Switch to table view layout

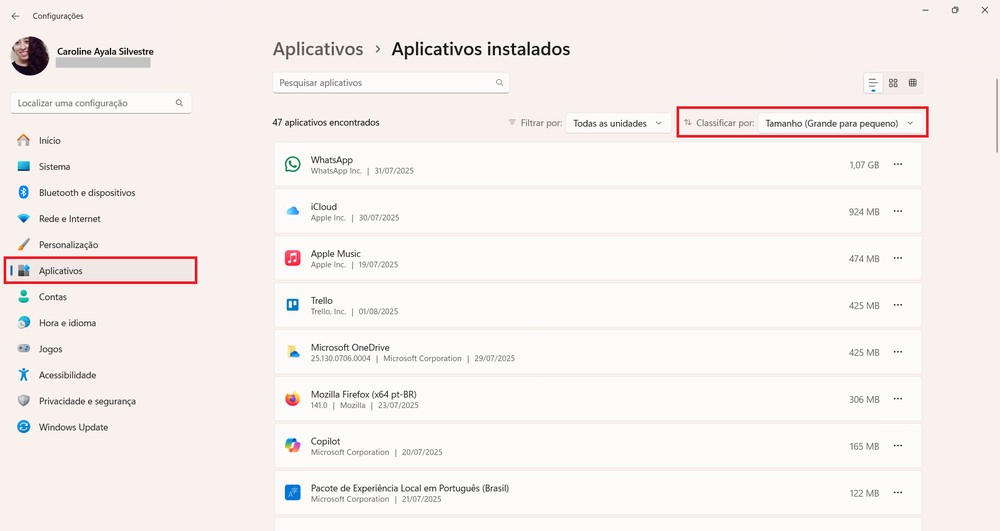(x=913, y=83)
